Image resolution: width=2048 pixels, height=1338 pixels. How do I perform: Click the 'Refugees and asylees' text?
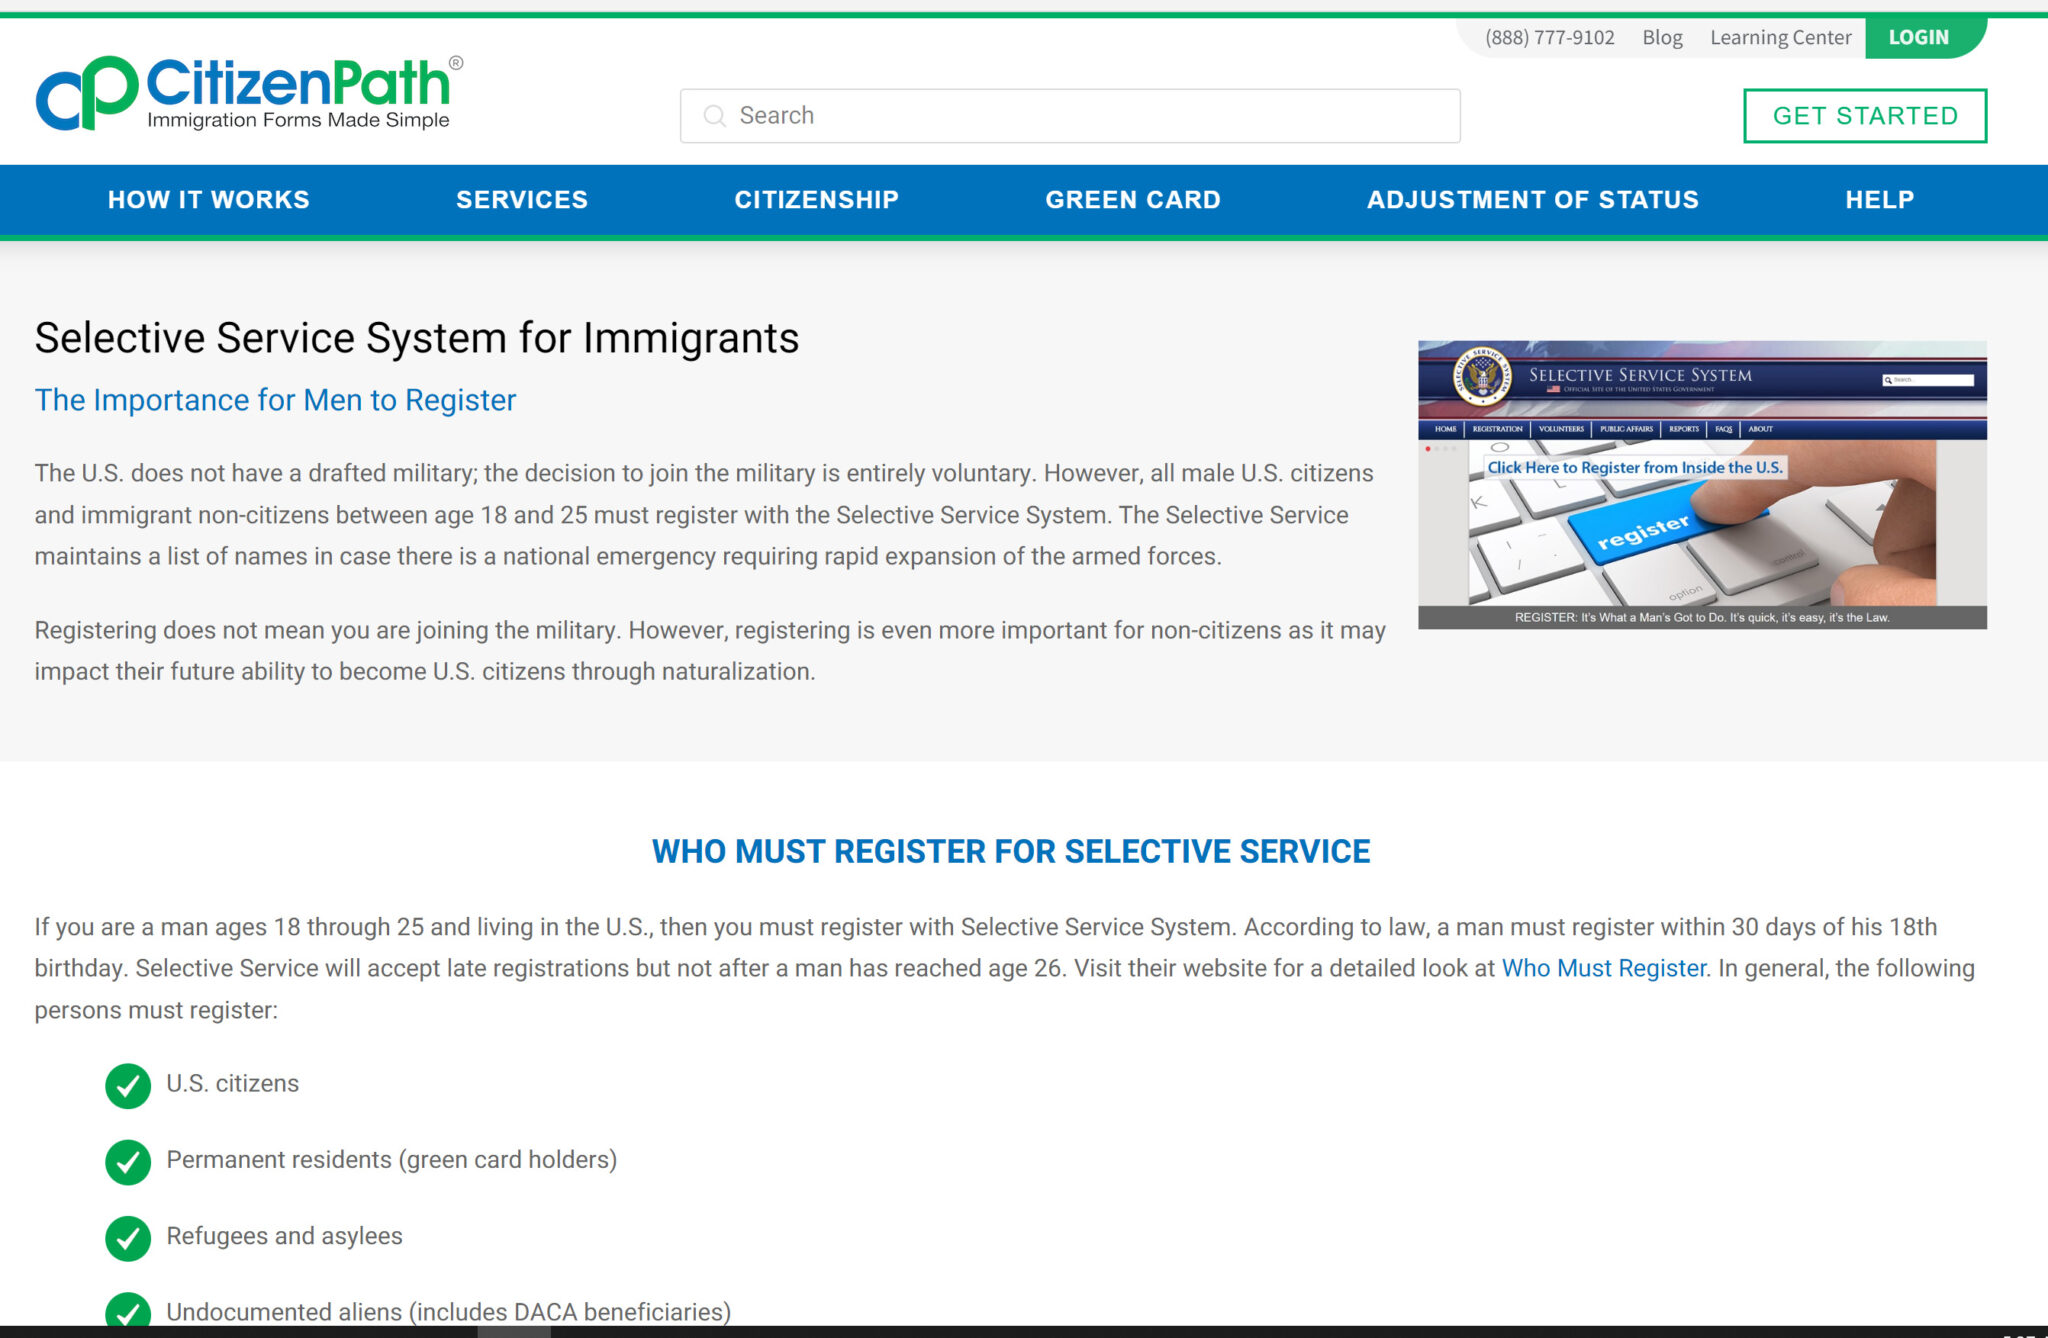coord(284,1236)
